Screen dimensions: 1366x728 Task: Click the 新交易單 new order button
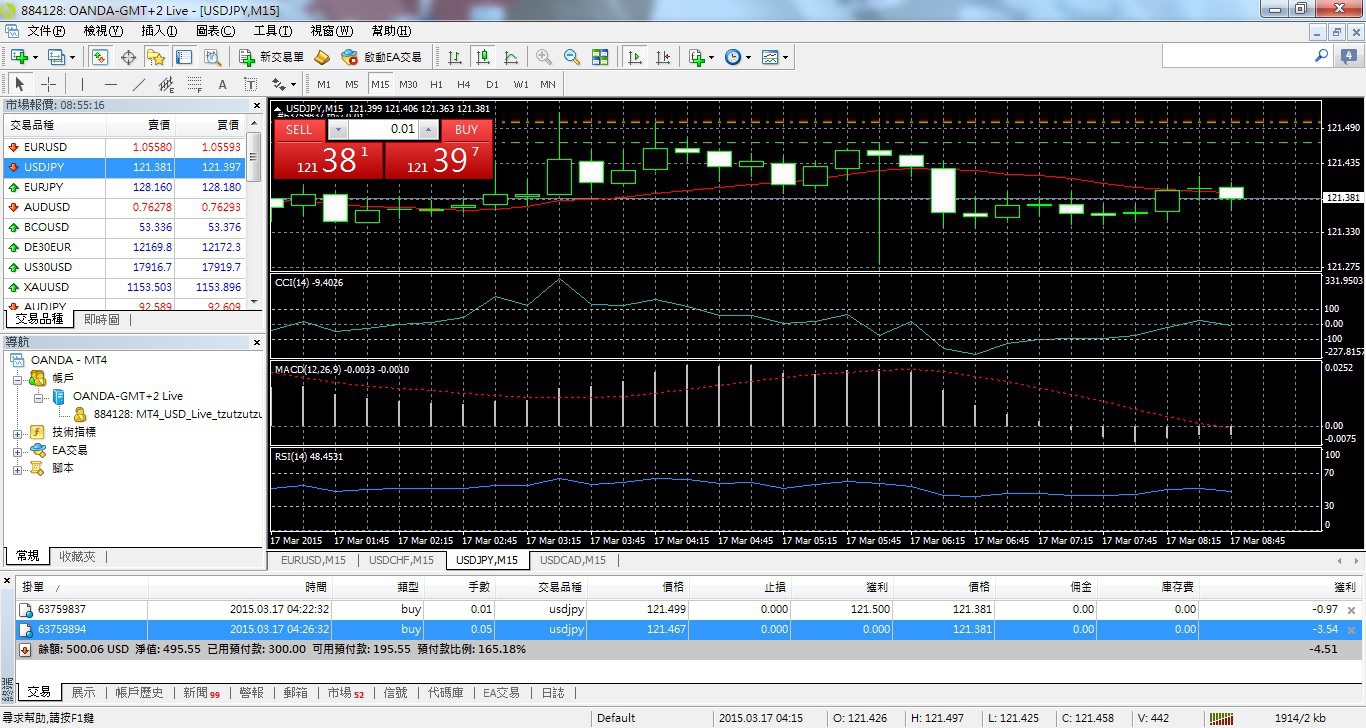272,58
